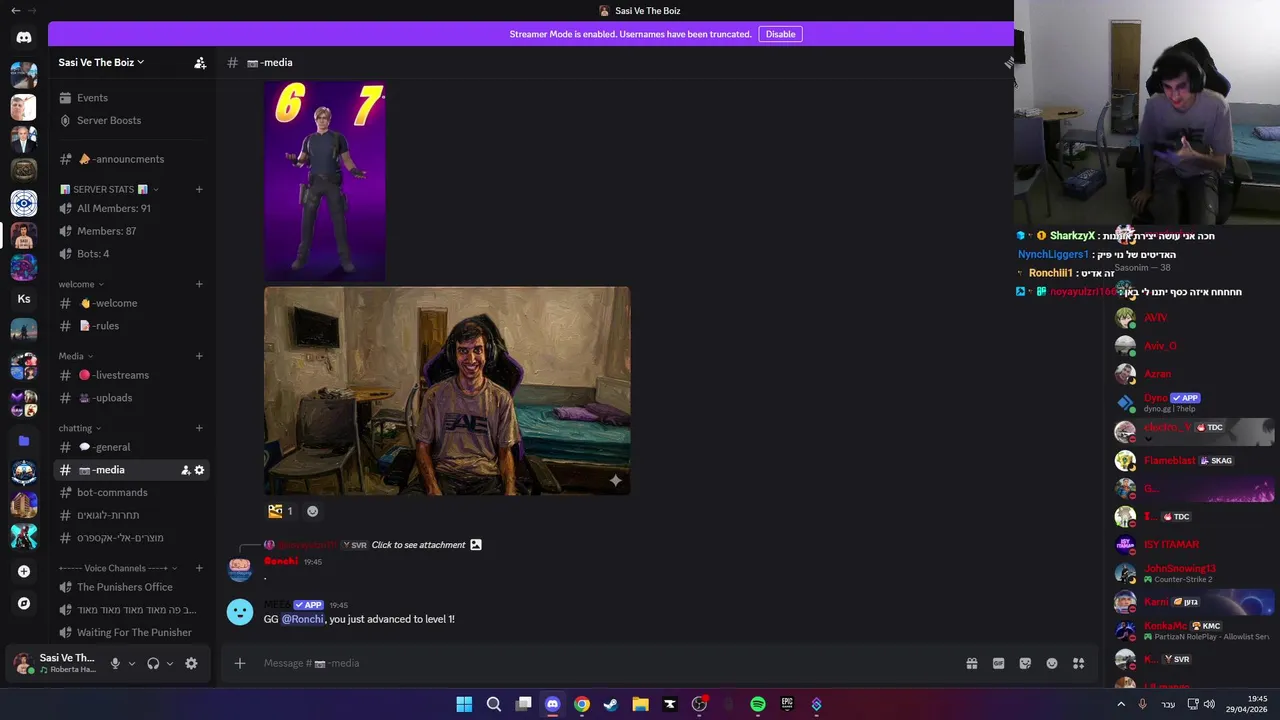Collapse the Media category
The image size is (1280, 720).
tap(75, 356)
